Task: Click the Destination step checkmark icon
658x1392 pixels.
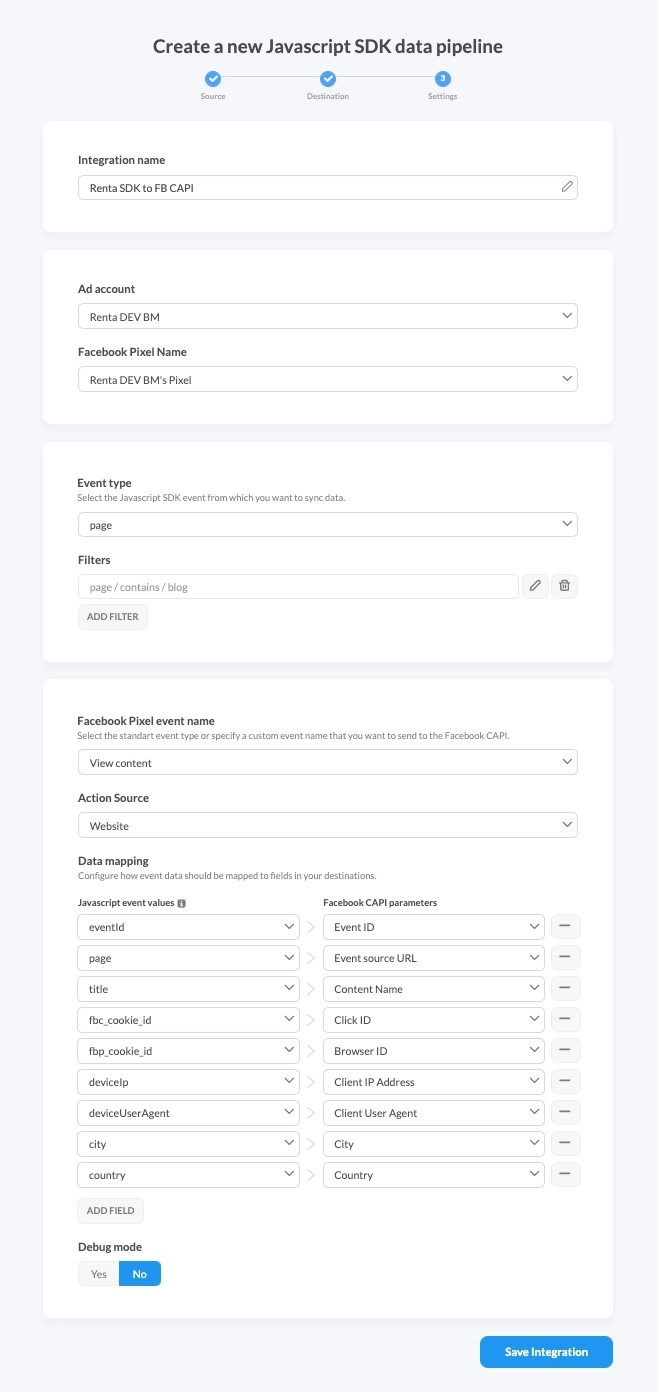Action: 328,77
